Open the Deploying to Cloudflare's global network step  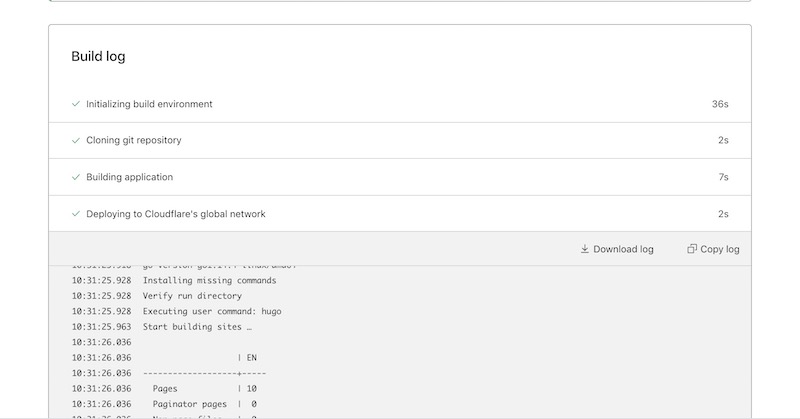click(x=399, y=214)
